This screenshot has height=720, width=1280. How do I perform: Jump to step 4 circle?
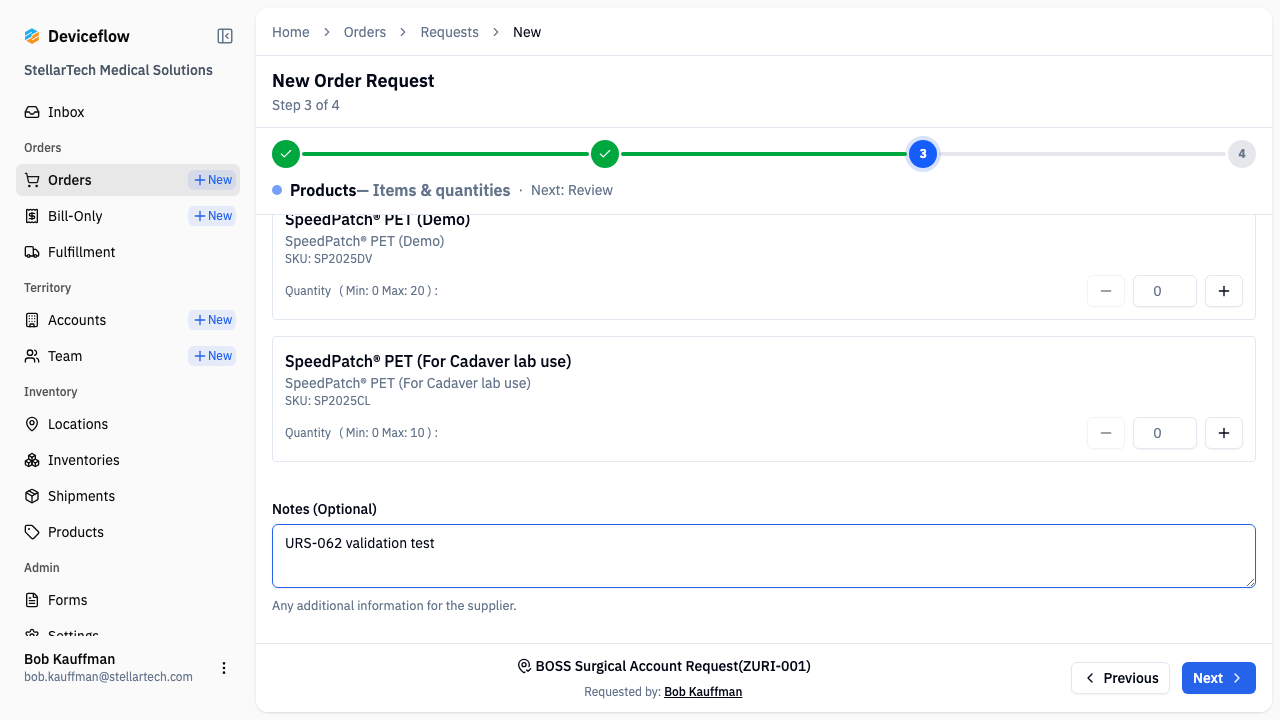1242,154
